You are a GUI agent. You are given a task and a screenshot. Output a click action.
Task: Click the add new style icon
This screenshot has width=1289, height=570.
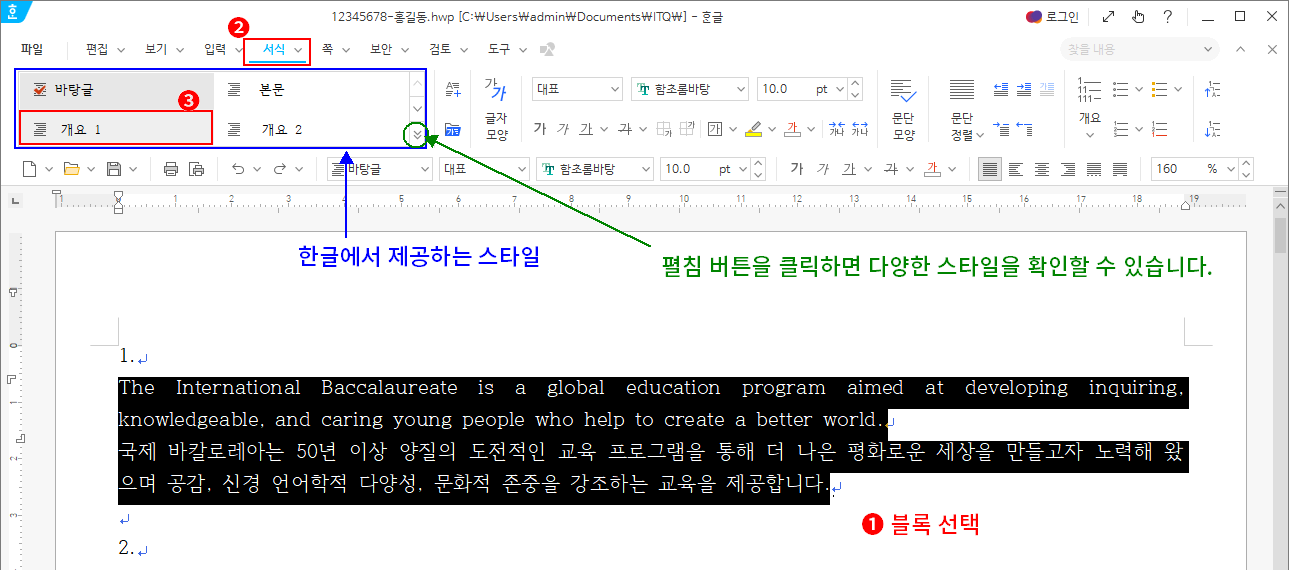click(453, 89)
